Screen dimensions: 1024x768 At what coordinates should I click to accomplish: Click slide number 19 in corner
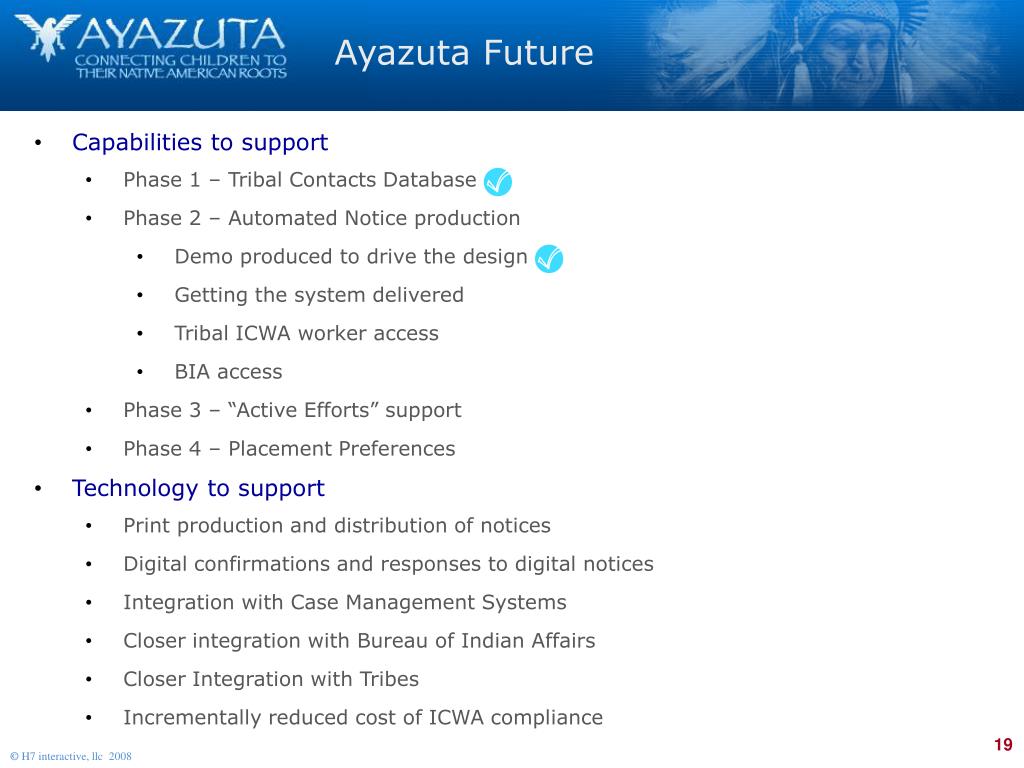click(1003, 745)
